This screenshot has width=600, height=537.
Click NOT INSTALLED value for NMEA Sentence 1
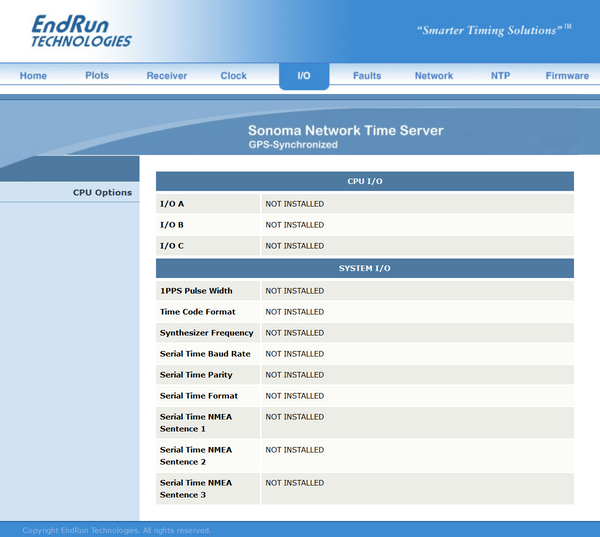click(295, 417)
